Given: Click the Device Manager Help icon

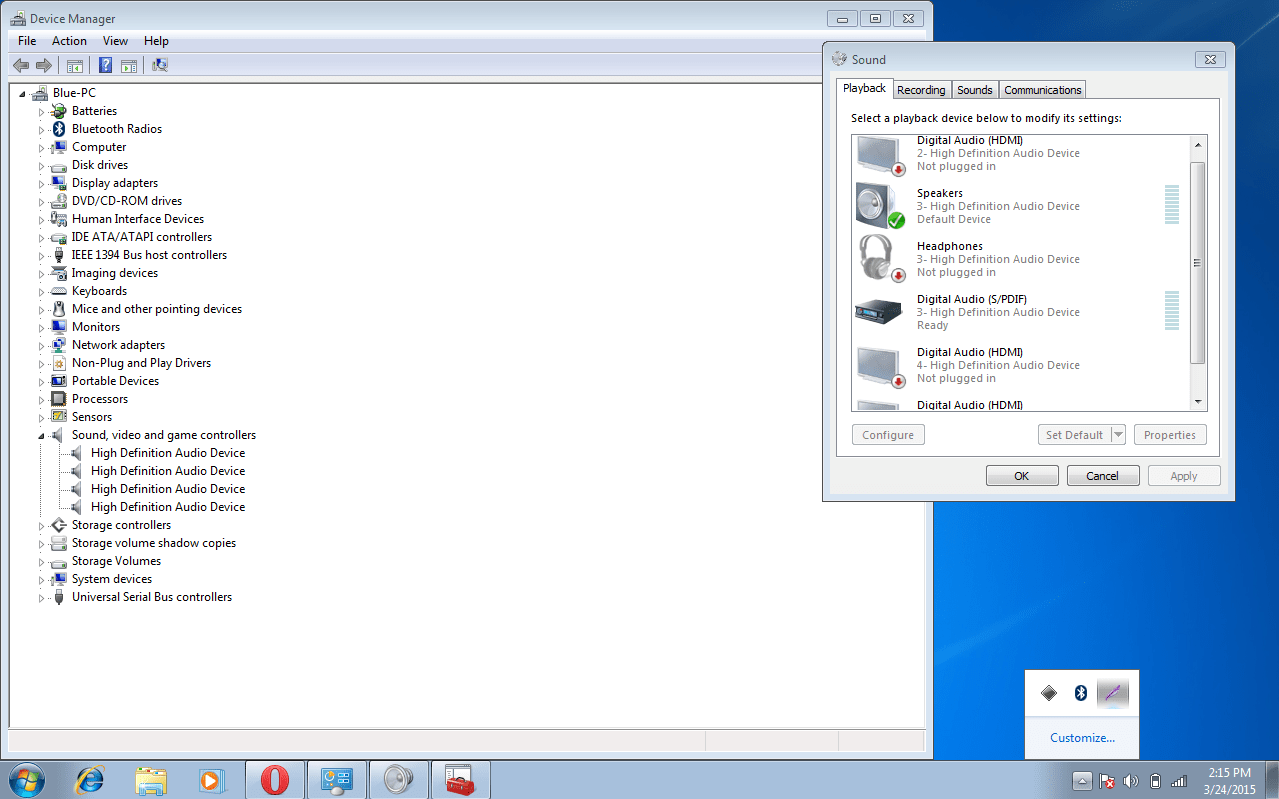Looking at the screenshot, I should (x=105, y=65).
